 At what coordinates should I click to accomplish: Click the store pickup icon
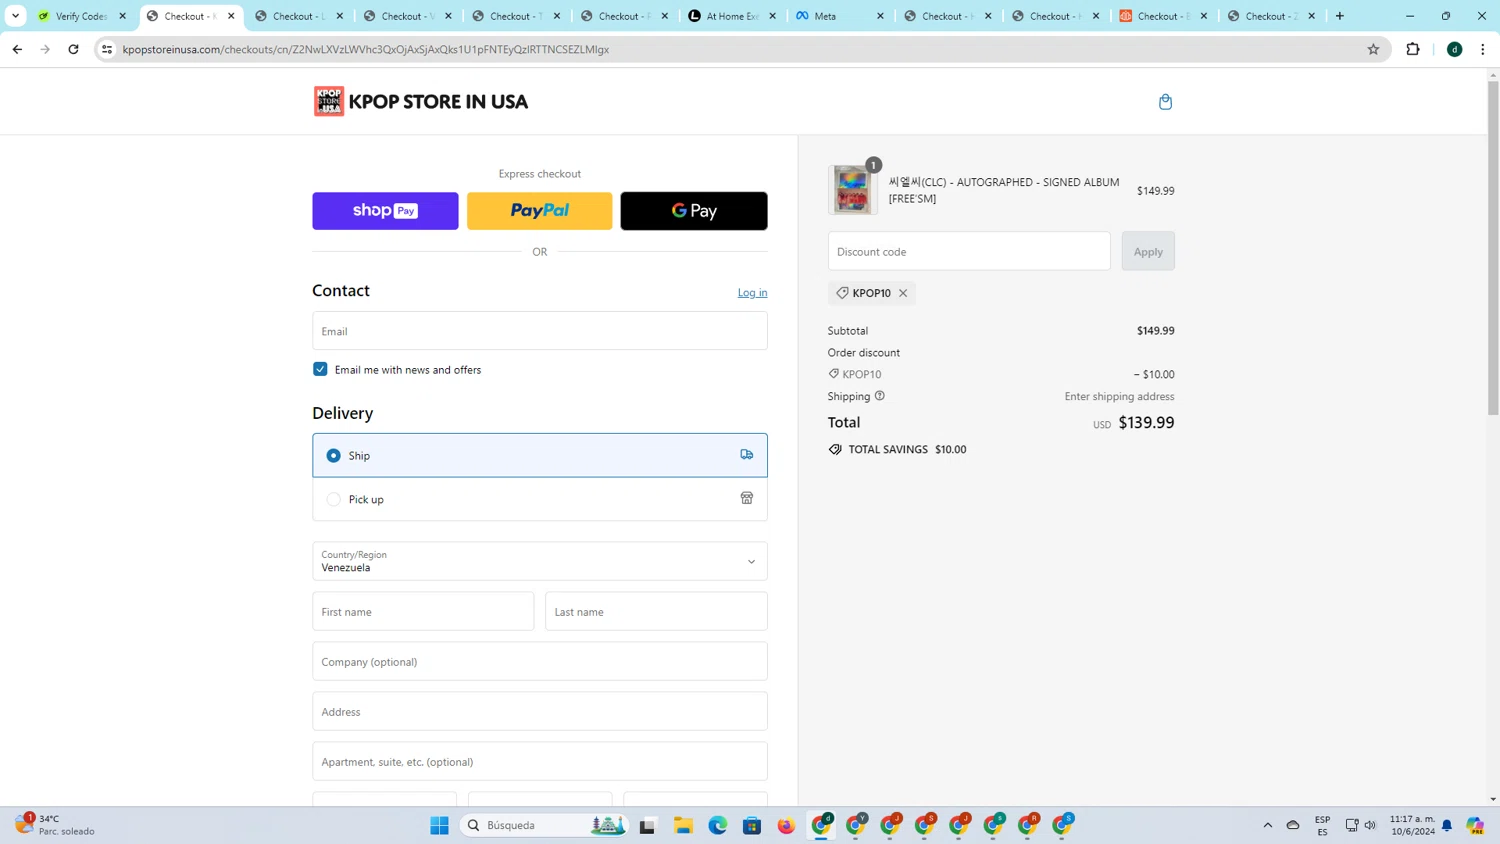click(746, 498)
